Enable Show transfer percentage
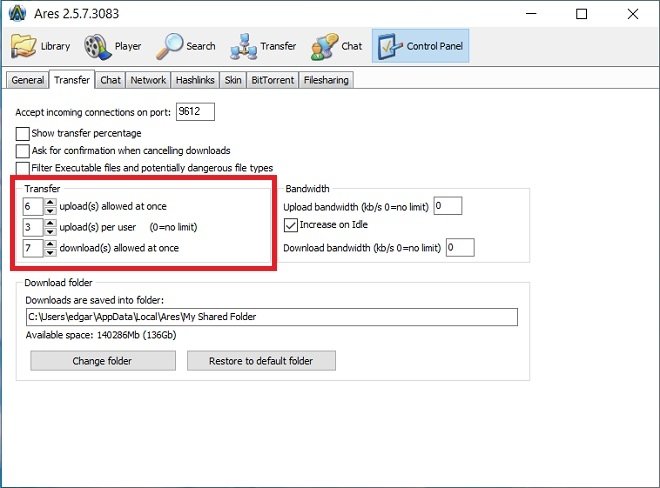Viewport: 660px width, 488px height. tap(22, 133)
